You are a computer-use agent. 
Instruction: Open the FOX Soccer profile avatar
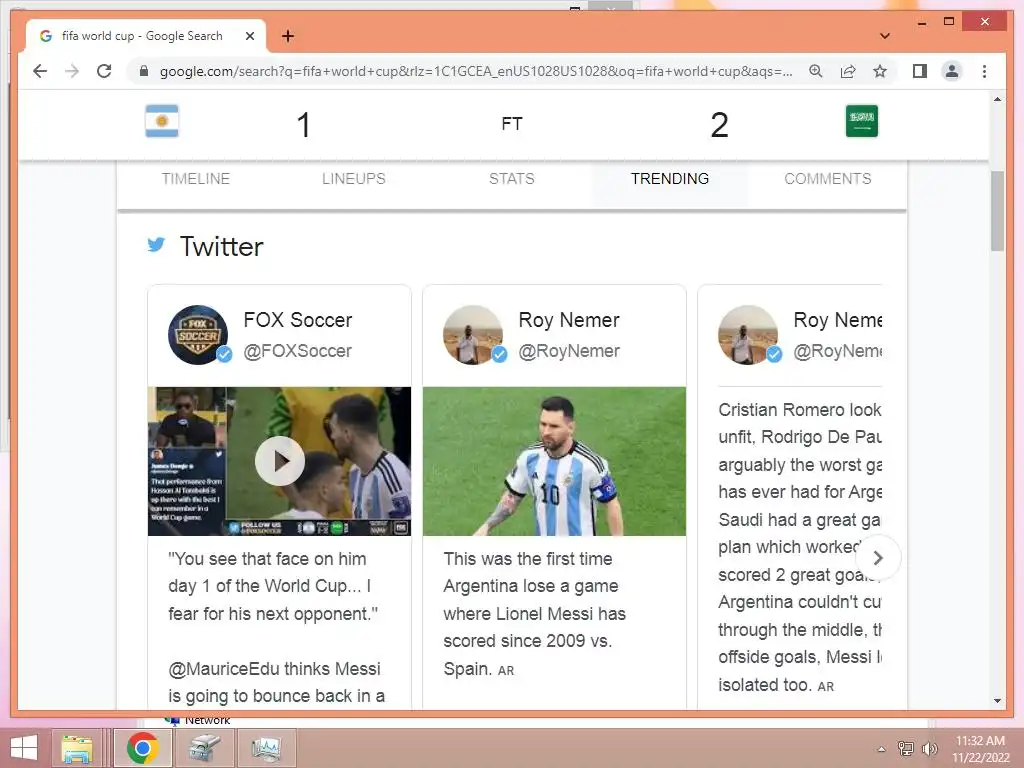pos(199,334)
